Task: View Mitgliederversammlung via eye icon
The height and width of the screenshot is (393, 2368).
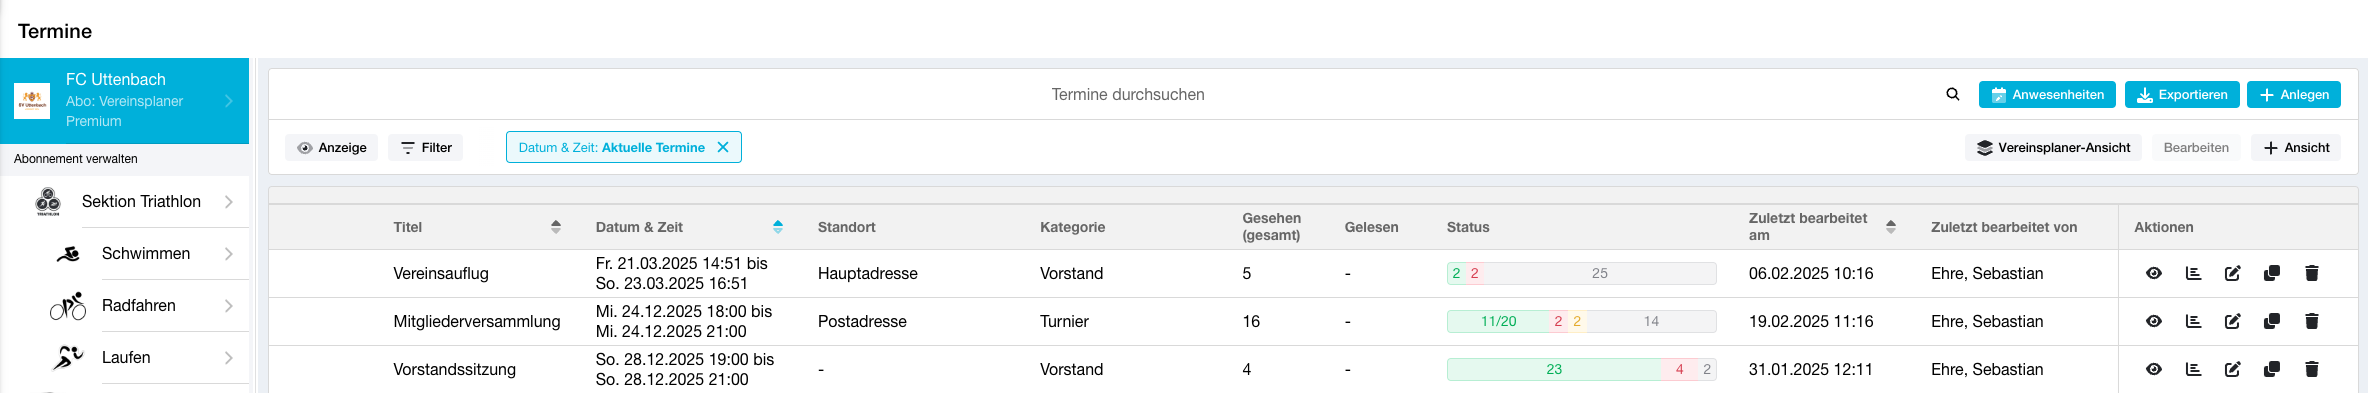Action: point(2154,321)
